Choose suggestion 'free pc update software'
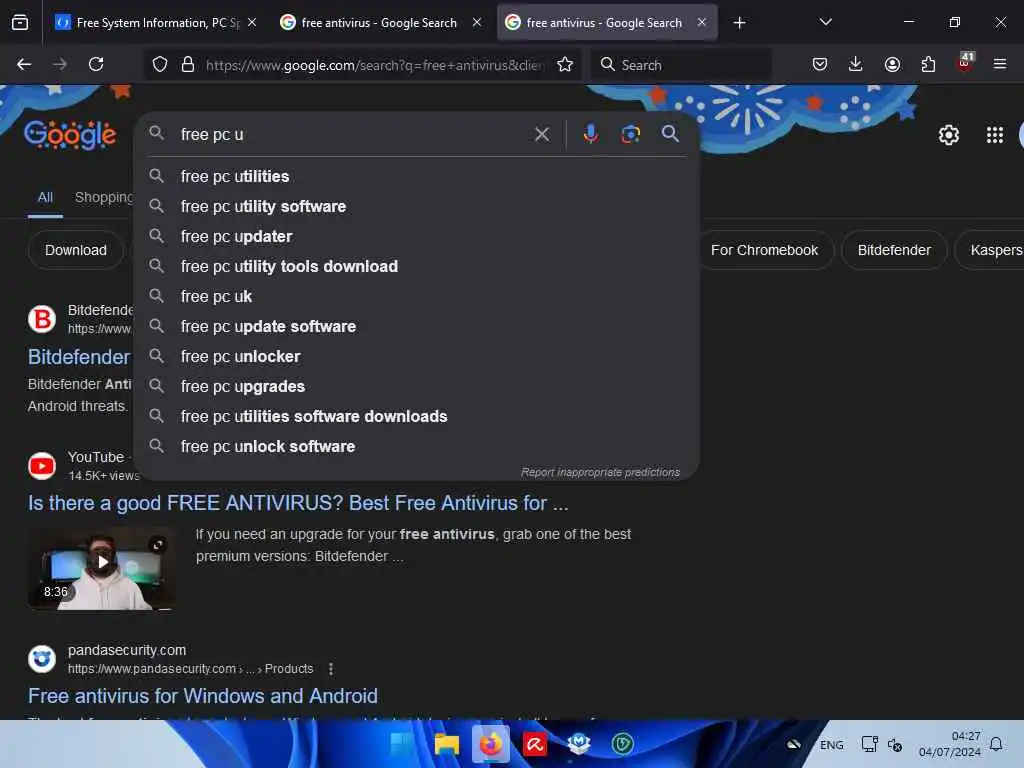Viewport: 1024px width, 768px height. click(x=417, y=327)
